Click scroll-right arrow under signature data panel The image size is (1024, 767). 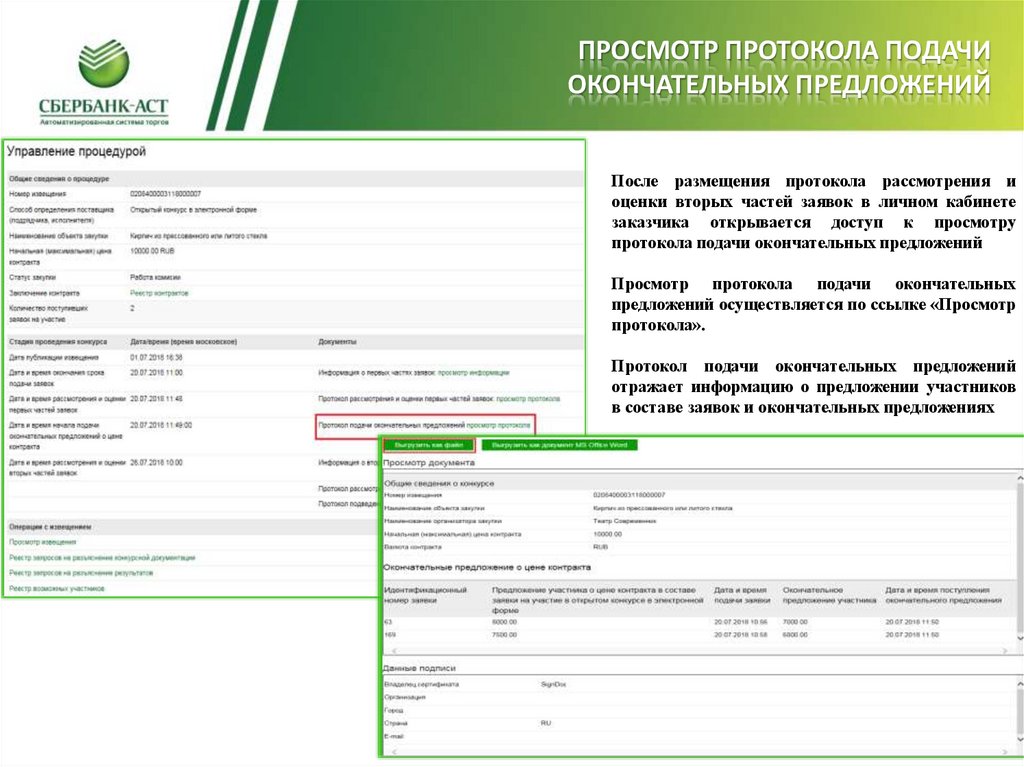point(1006,753)
